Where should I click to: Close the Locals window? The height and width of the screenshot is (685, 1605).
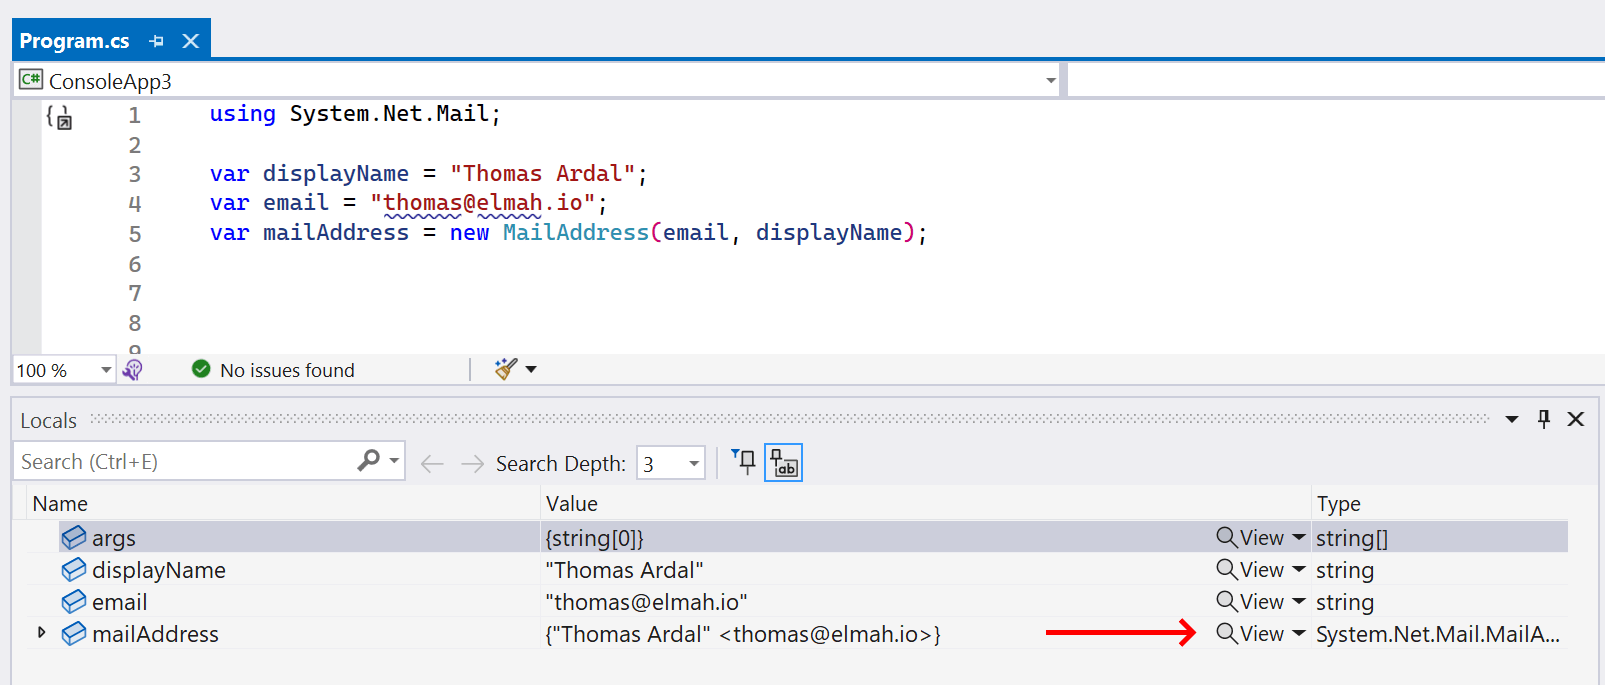1576,419
